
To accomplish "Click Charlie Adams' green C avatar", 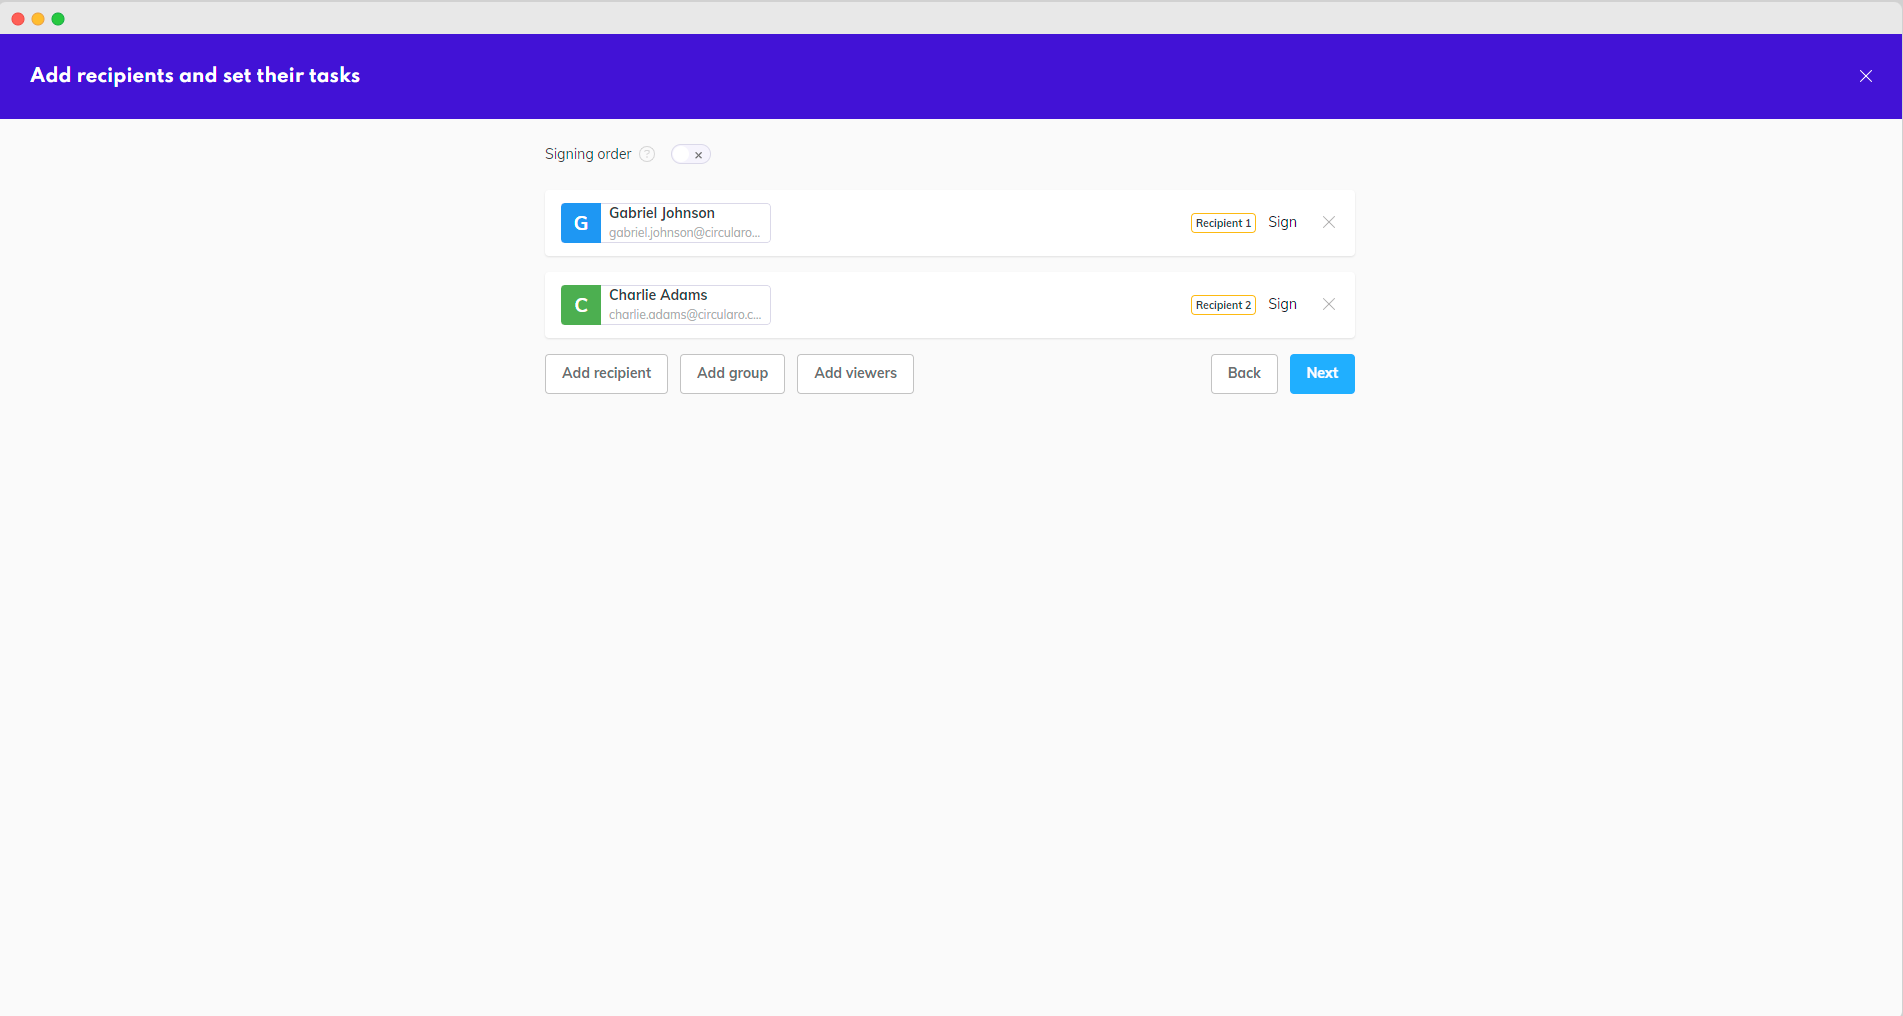I will 580,305.
